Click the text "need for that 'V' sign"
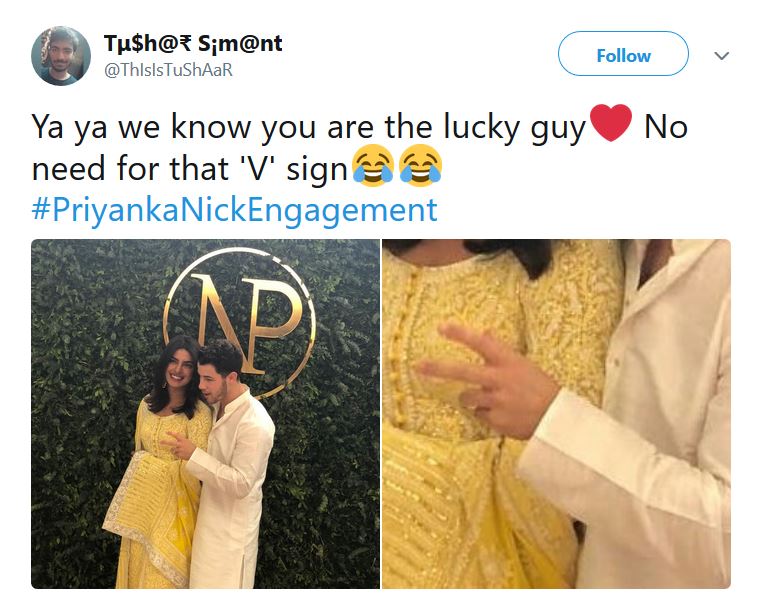This screenshot has width=770, height=604. (190, 168)
